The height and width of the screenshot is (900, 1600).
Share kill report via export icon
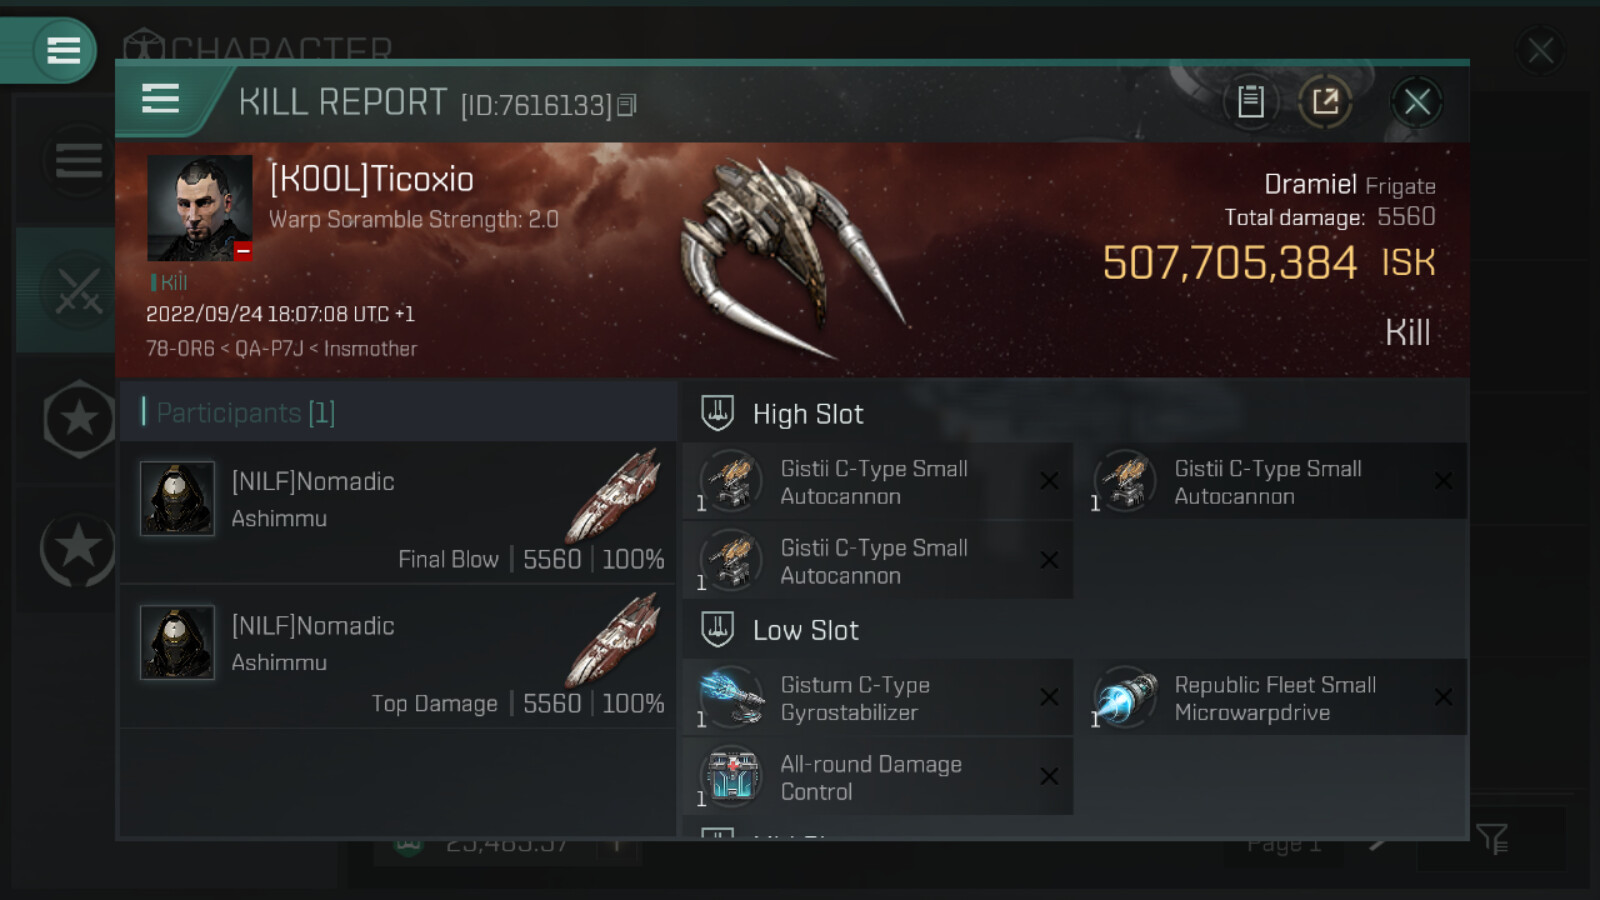tap(1325, 101)
